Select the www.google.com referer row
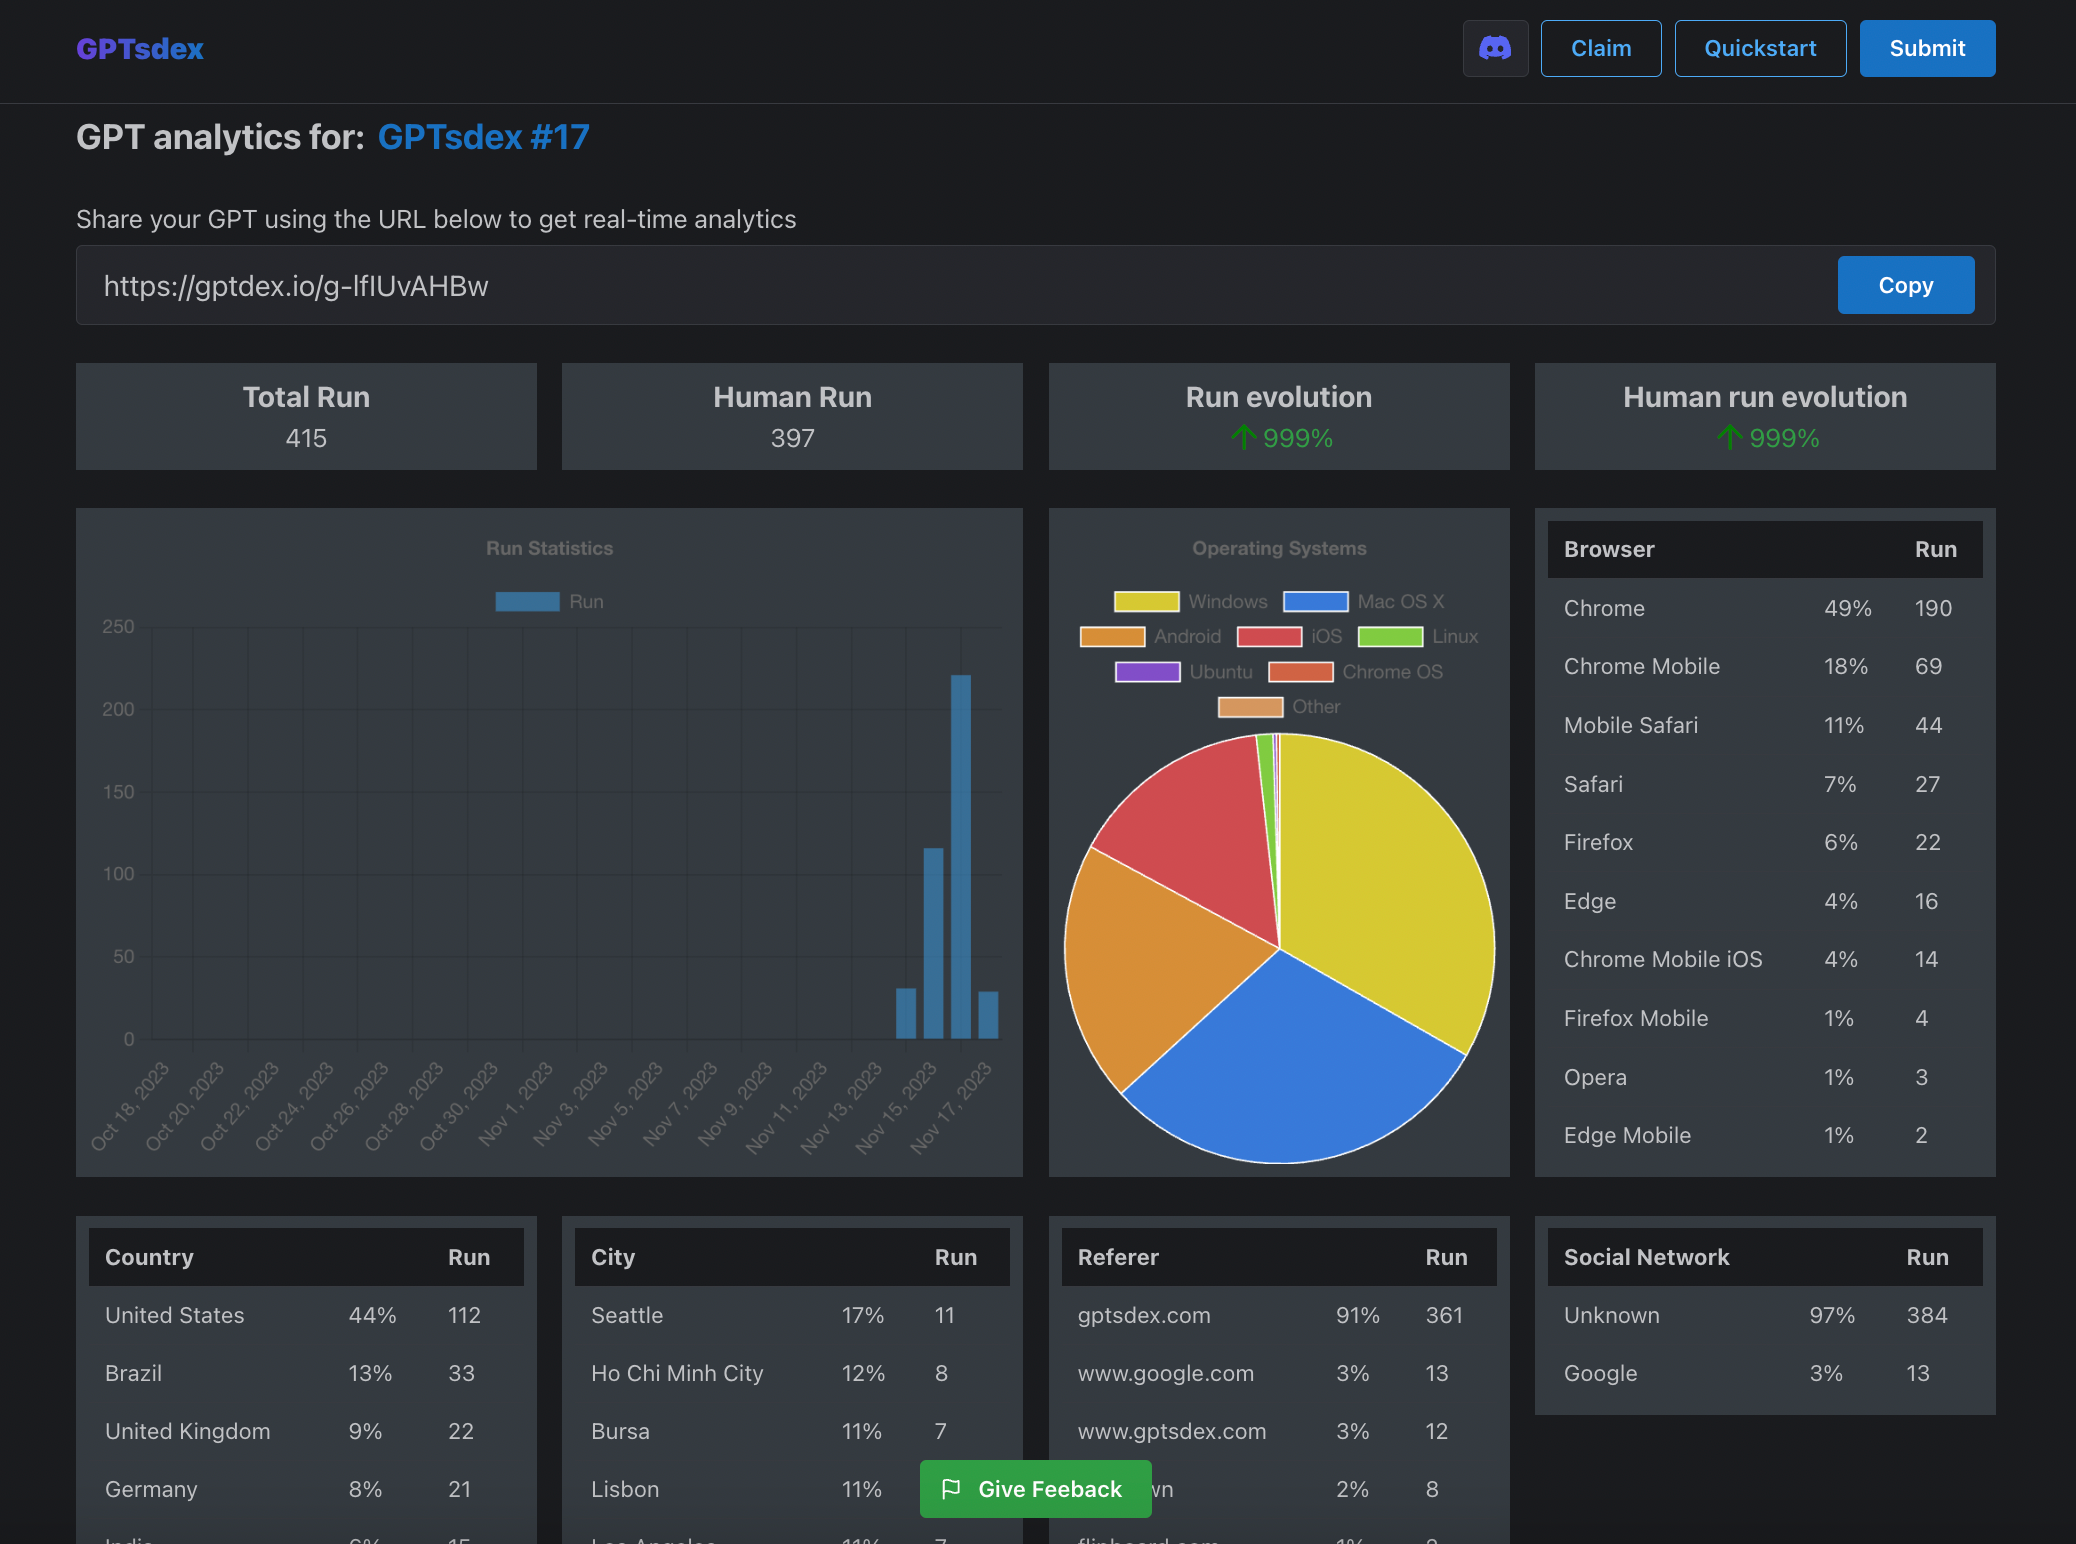Screen dimensions: 2076x1544 (1279, 1373)
